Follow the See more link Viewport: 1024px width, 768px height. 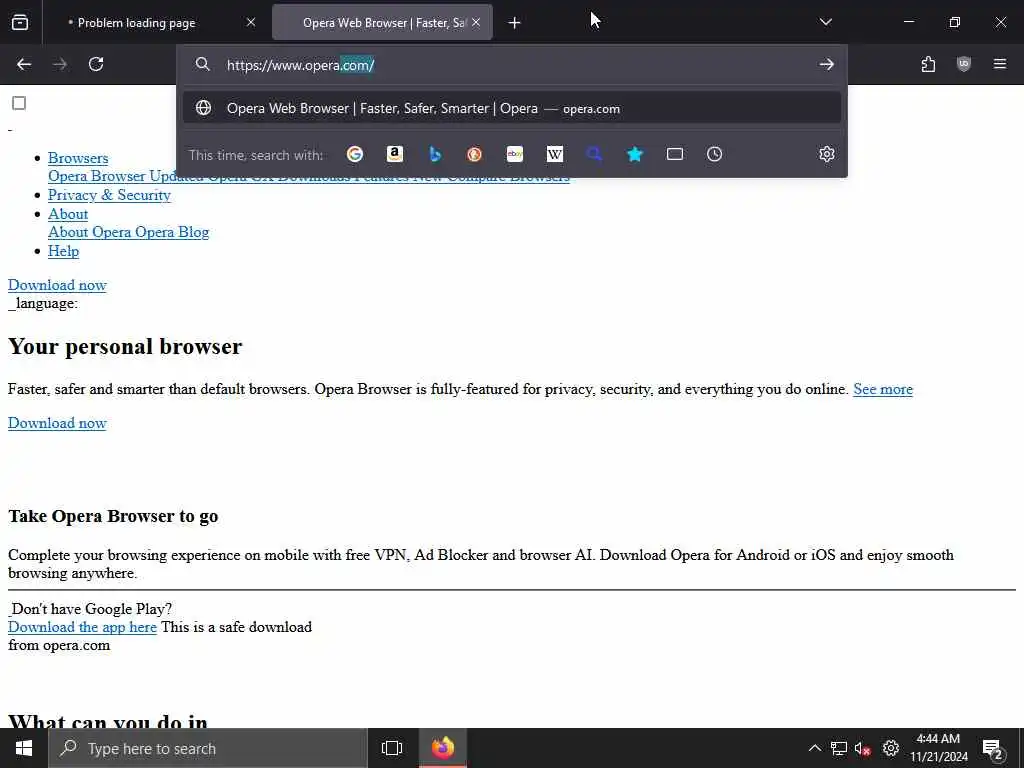883,389
